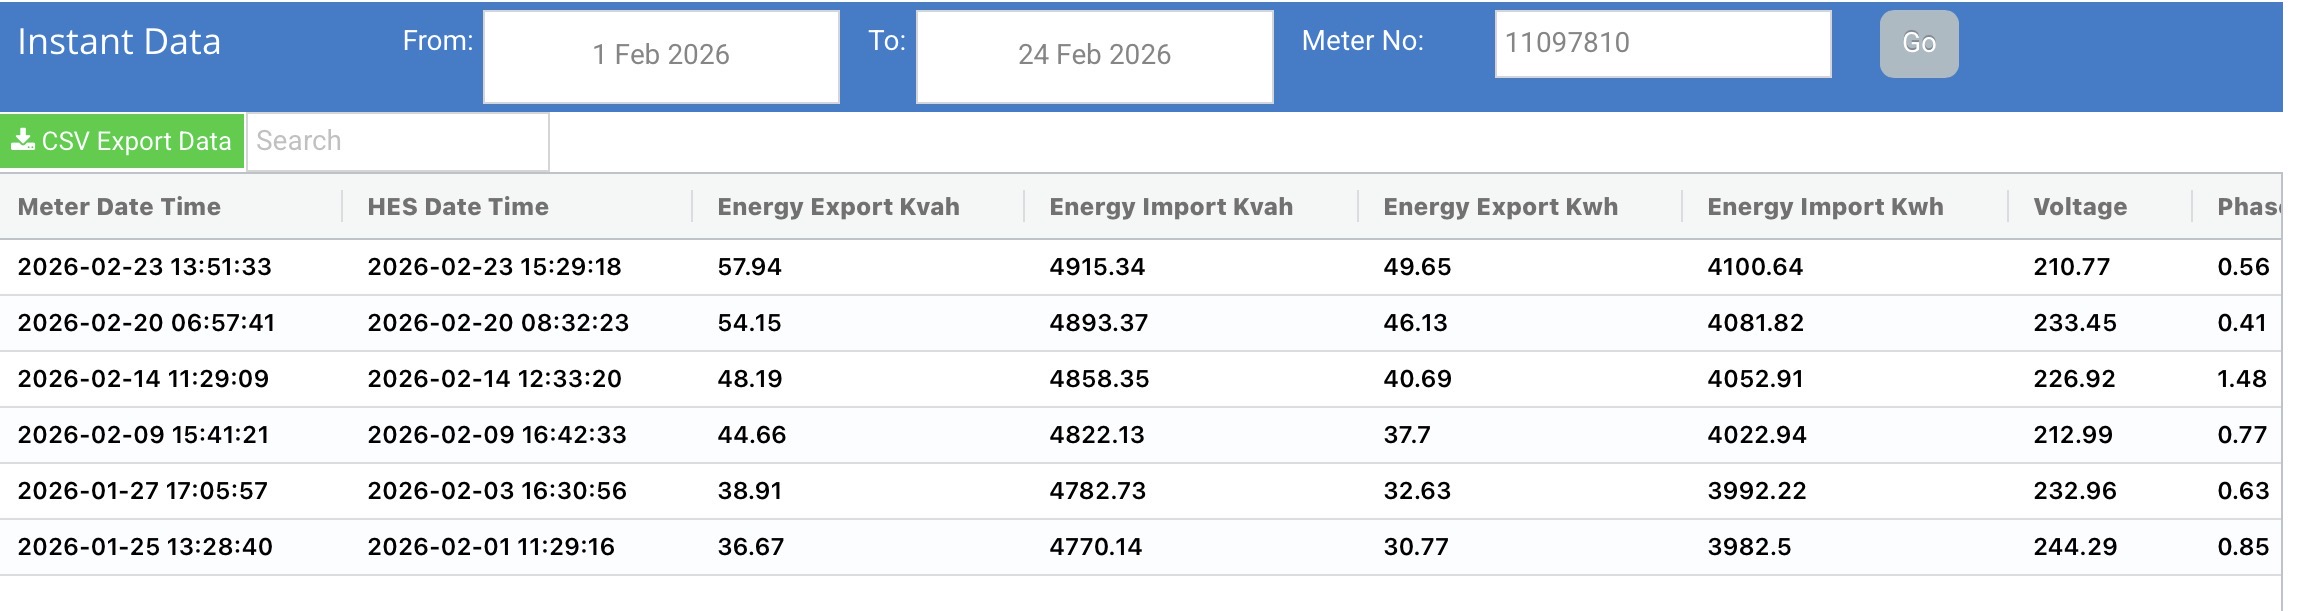Click the CSV Export Data download icon

coord(23,140)
